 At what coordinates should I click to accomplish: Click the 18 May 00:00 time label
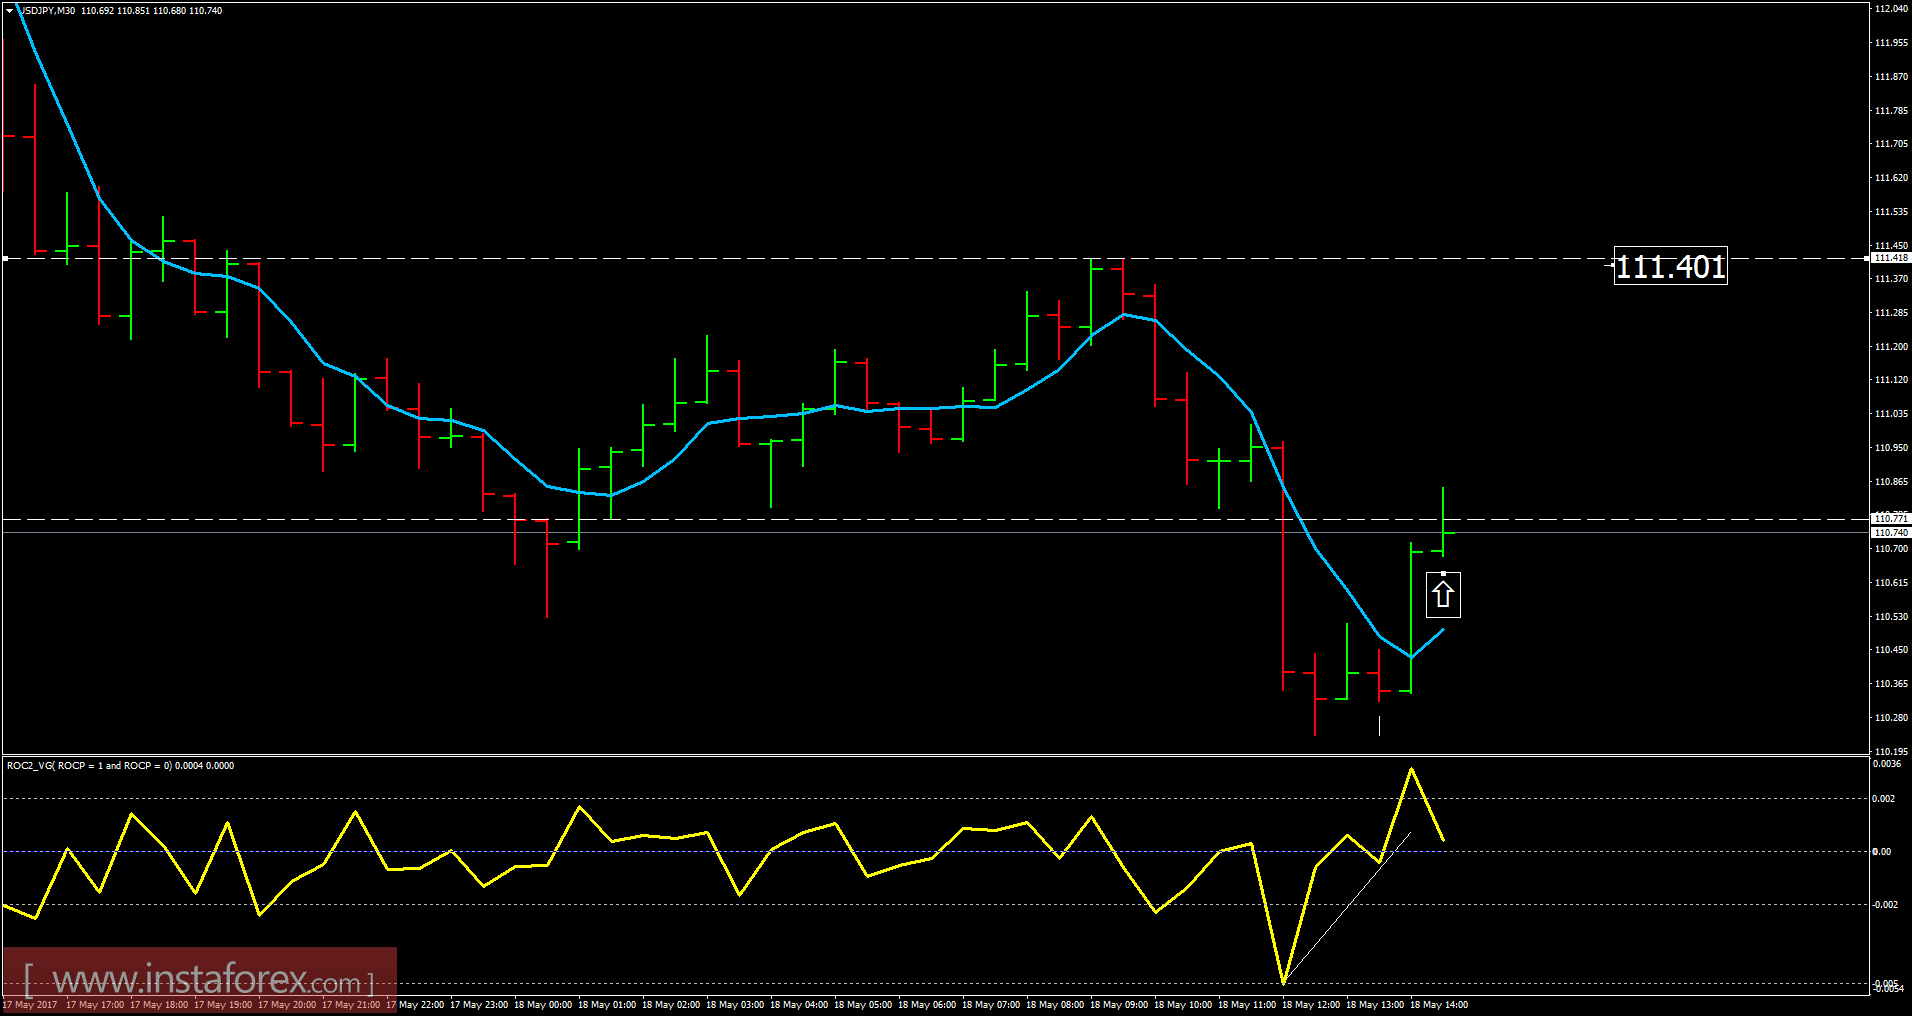coord(543,1005)
